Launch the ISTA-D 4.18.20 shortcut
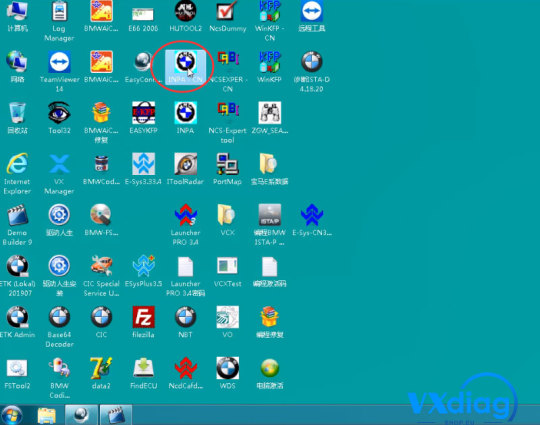The width and height of the screenshot is (540, 425). [312, 72]
